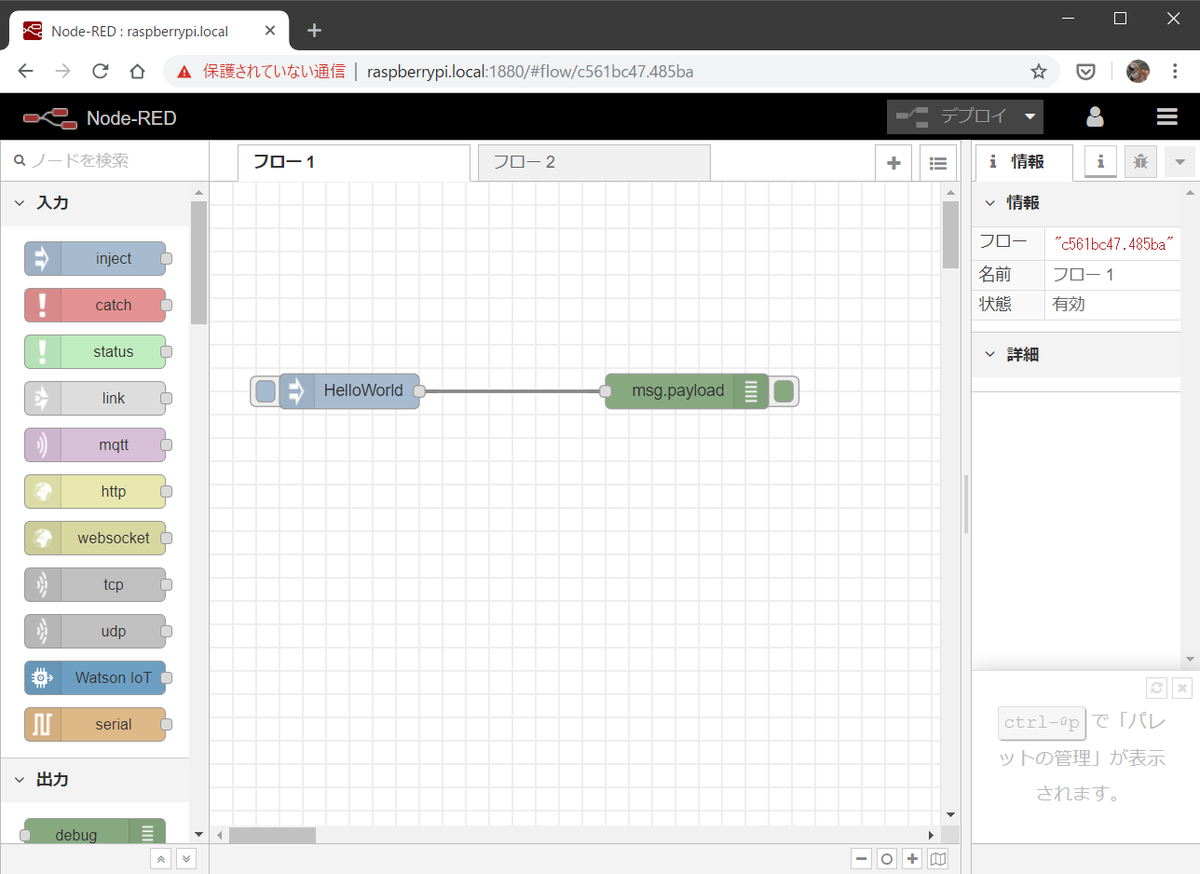Open browser home page
Viewport: 1200px width, 874px height.
point(138,71)
